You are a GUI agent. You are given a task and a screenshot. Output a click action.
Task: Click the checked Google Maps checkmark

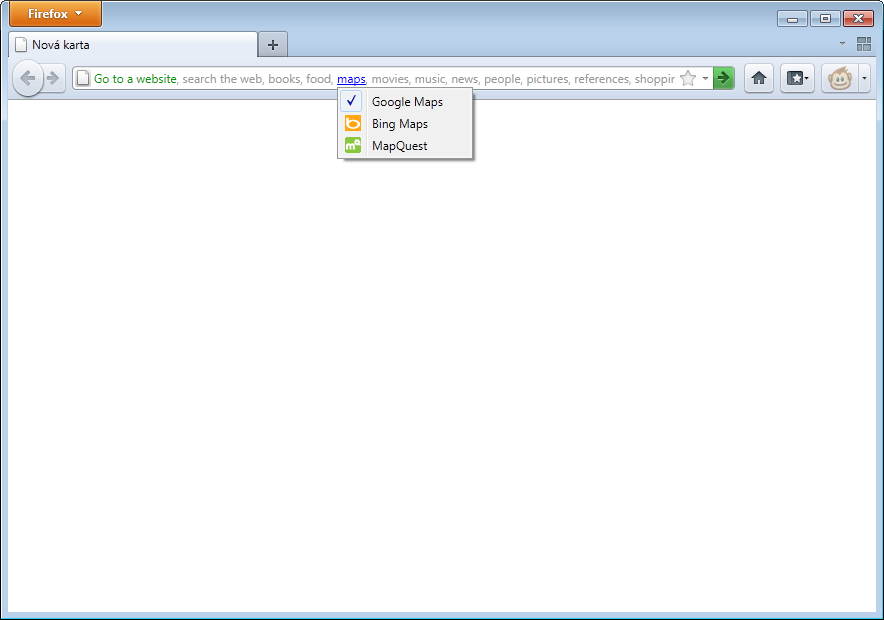click(x=352, y=102)
